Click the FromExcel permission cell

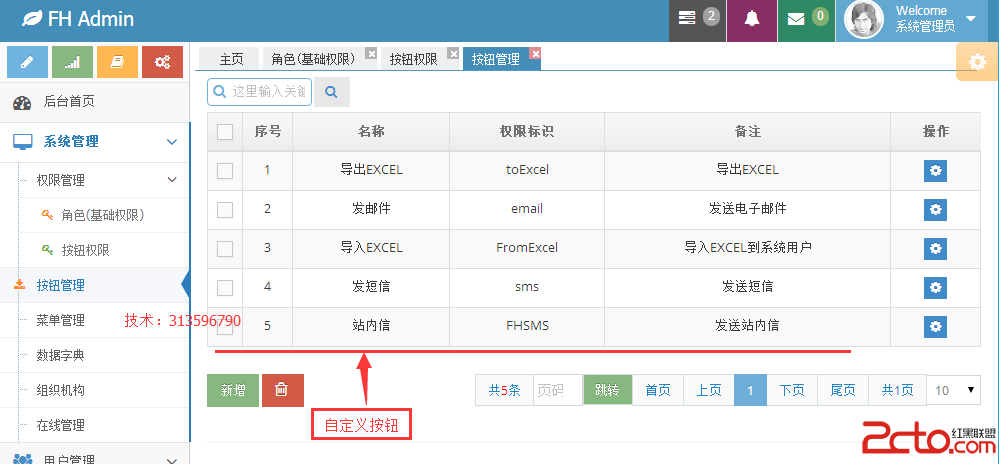click(527, 249)
